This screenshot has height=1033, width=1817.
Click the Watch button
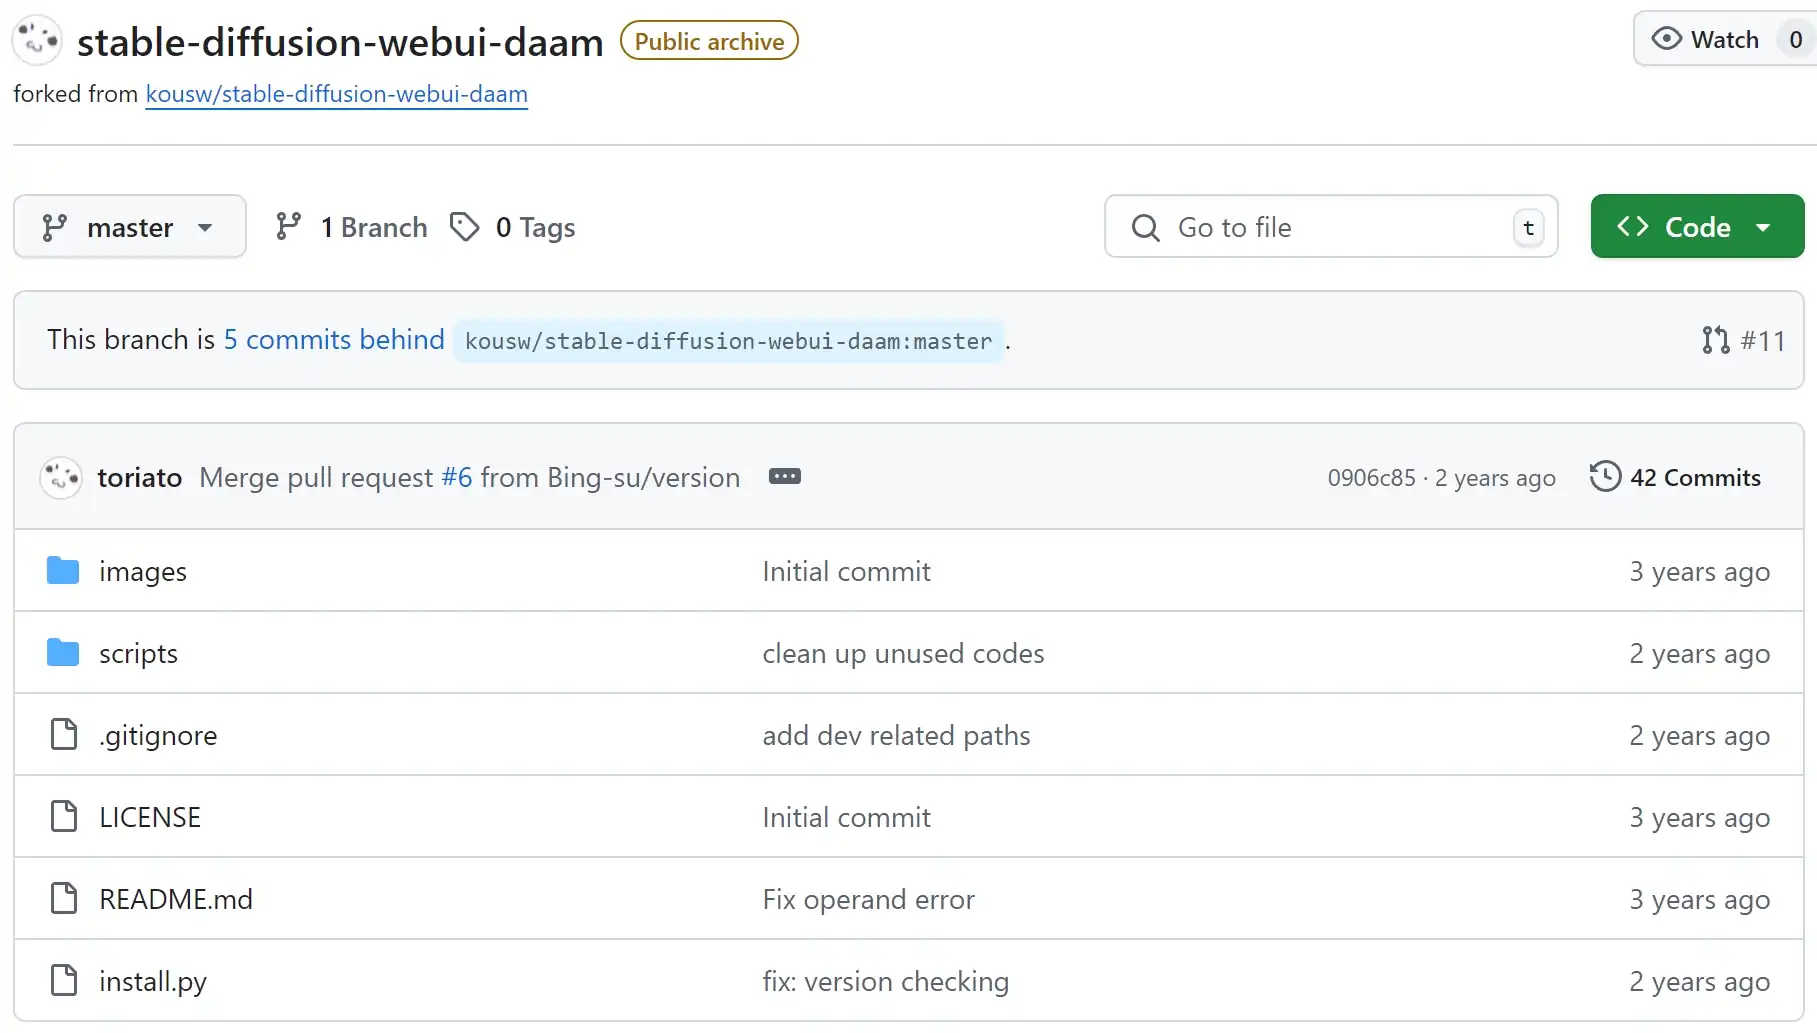pos(1724,39)
